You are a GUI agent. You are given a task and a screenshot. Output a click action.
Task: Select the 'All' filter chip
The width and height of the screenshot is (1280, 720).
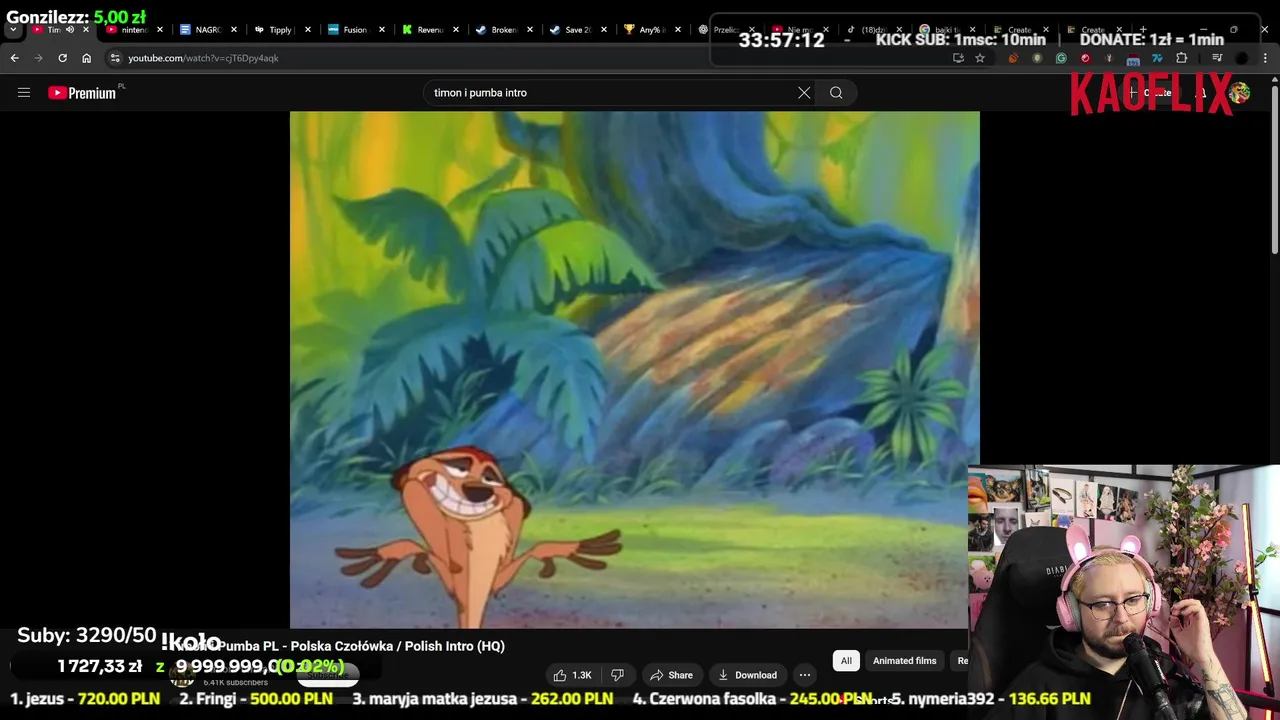coord(846,661)
